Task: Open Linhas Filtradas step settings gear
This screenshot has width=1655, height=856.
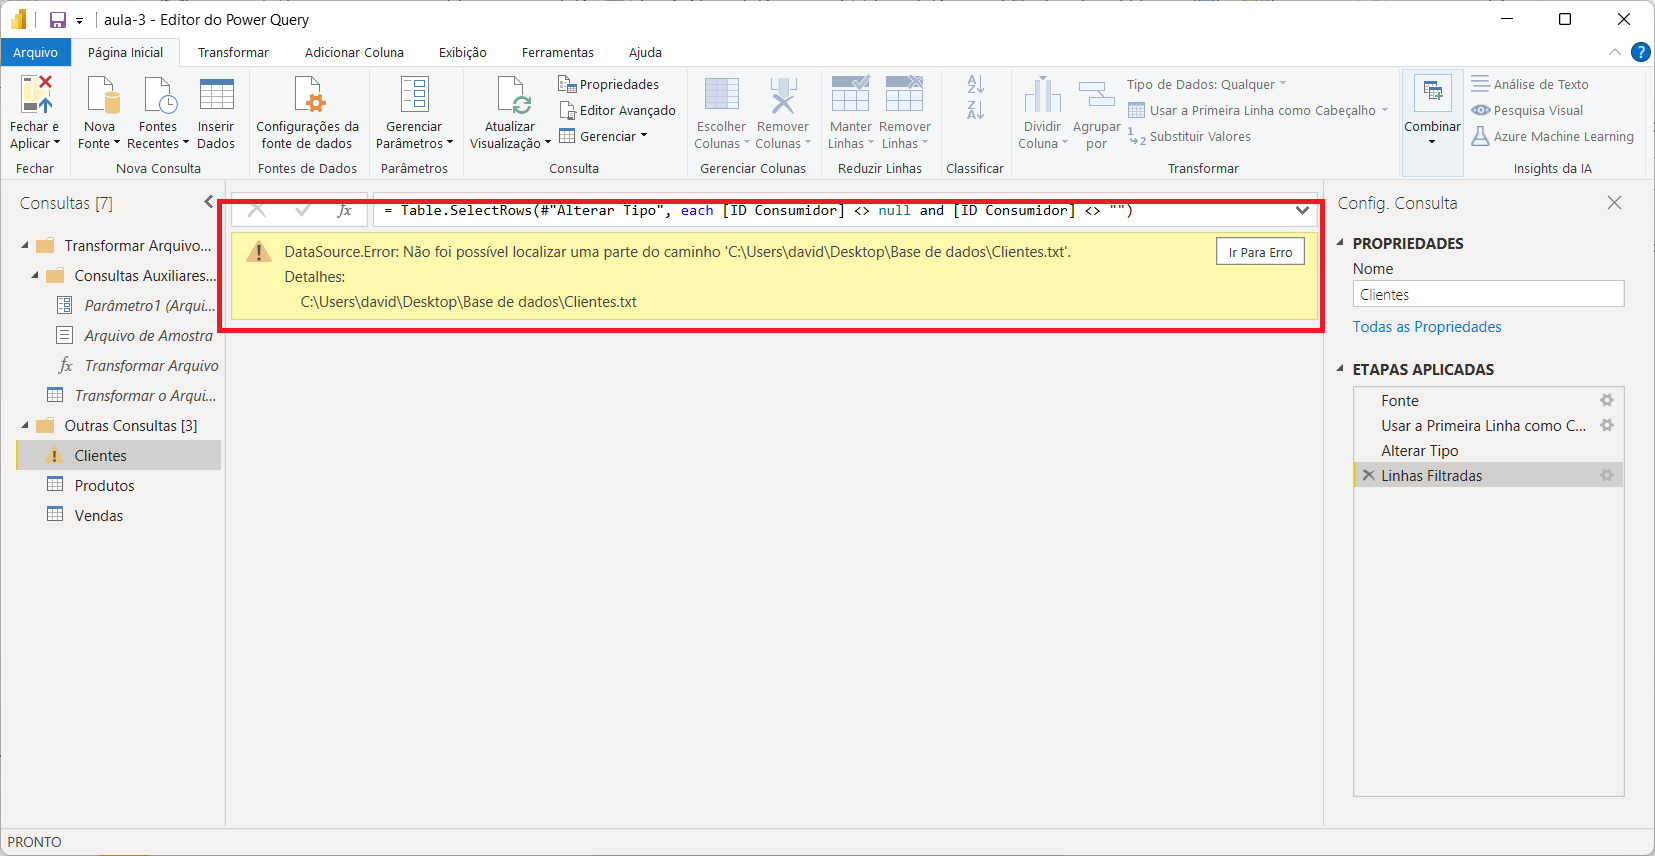Action: coord(1607,475)
